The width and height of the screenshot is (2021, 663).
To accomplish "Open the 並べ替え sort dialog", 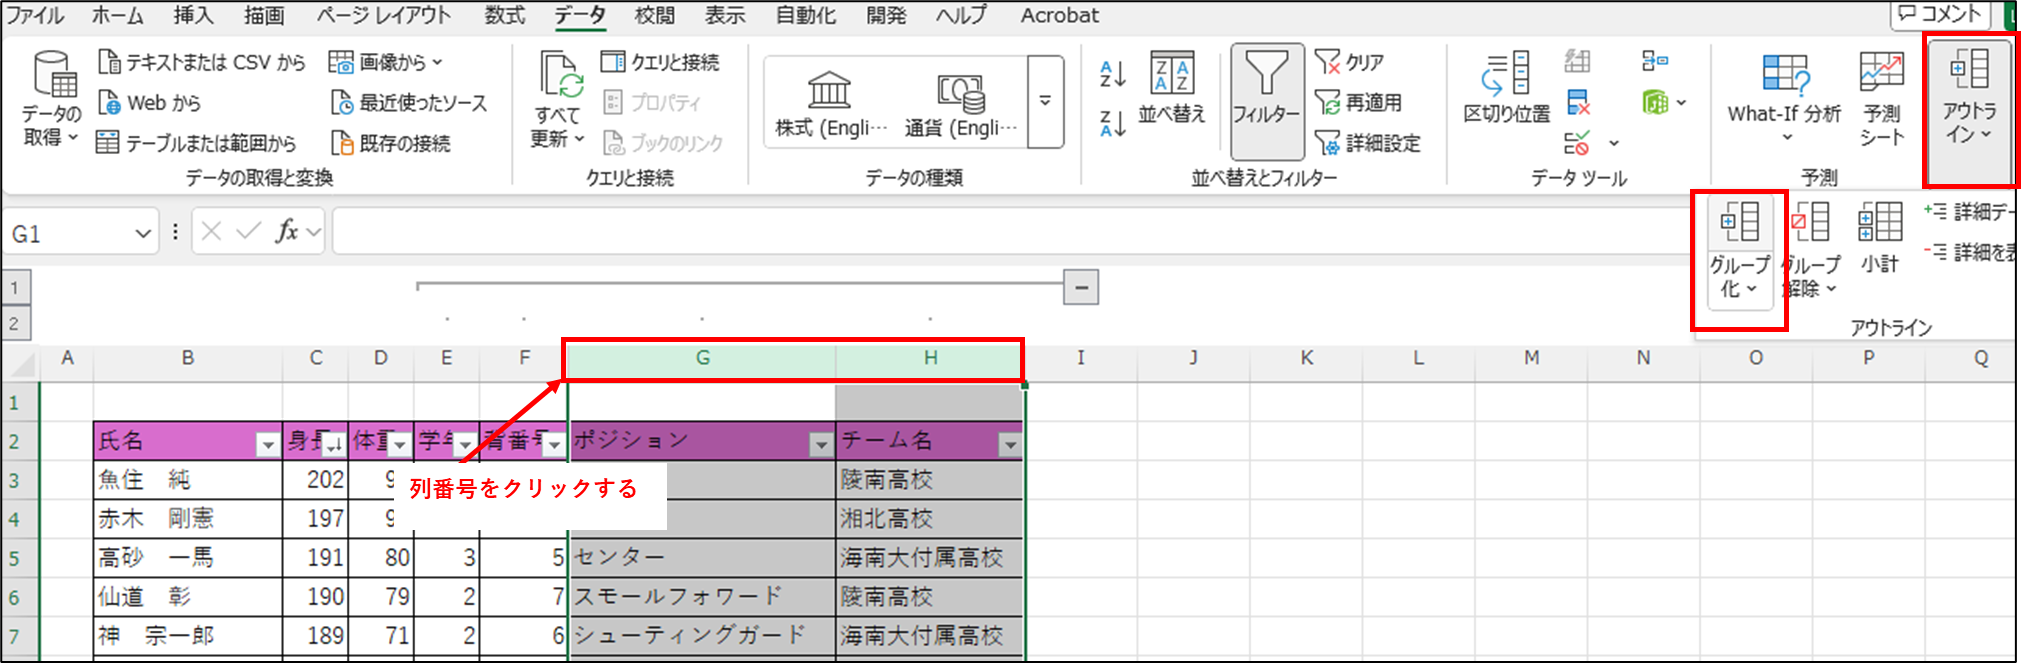I will pos(1172,88).
